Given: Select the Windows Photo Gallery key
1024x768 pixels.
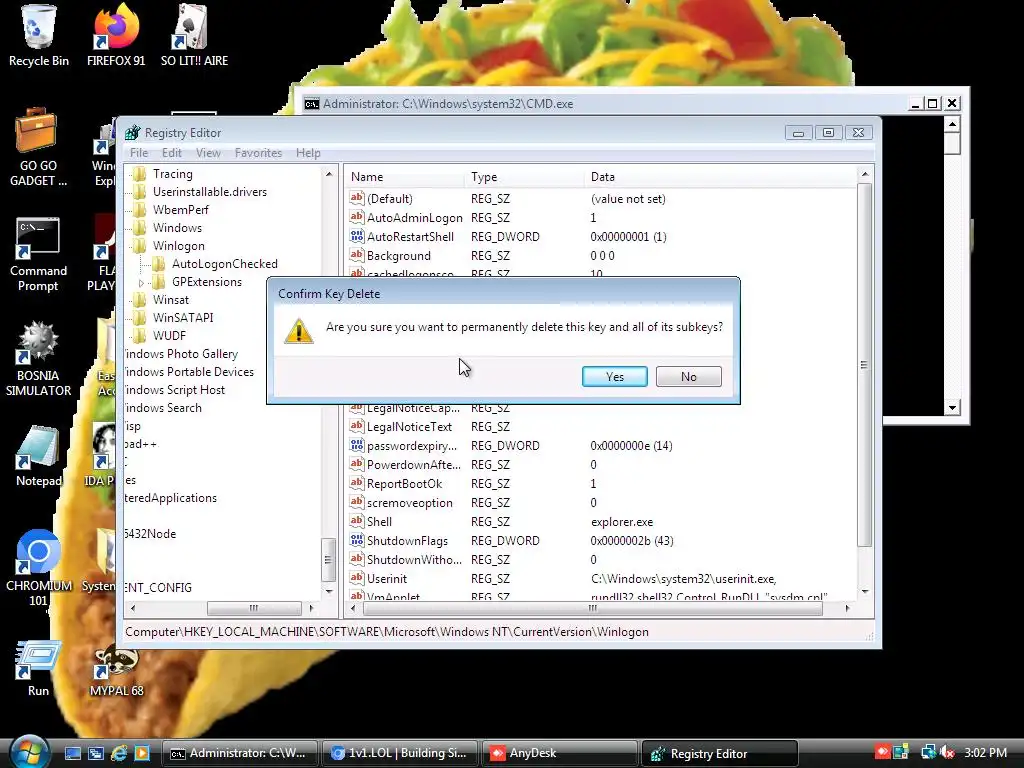Looking at the screenshot, I should 181,354.
